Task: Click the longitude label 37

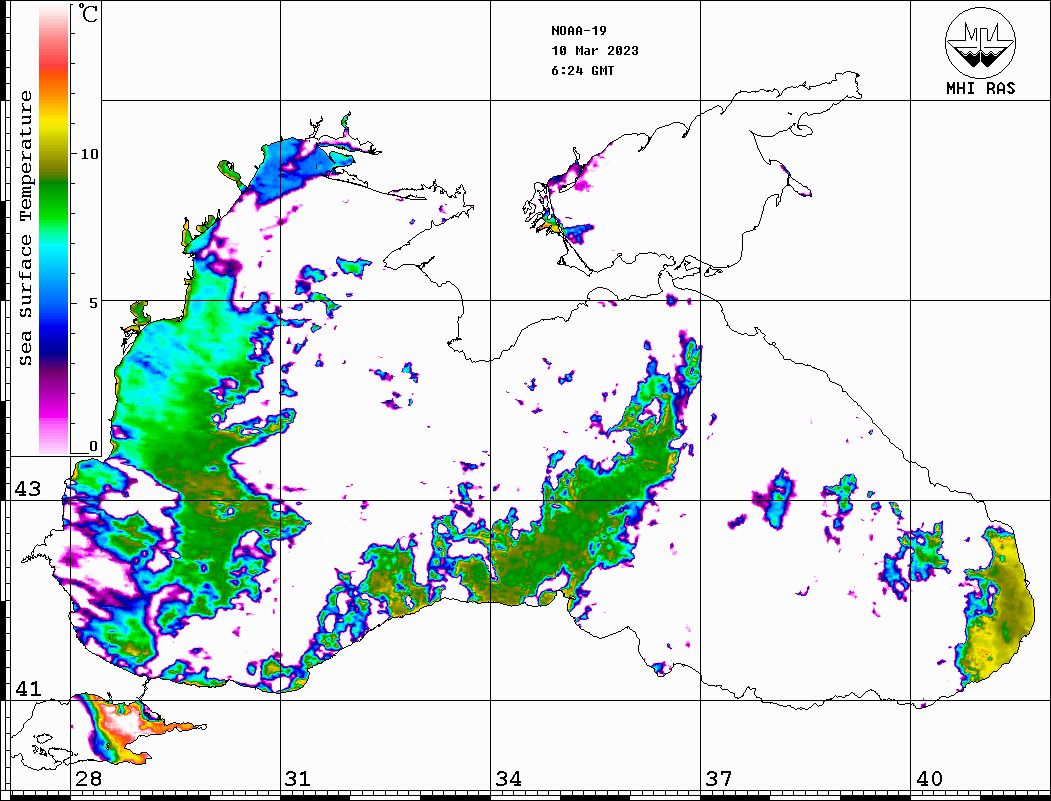Action: pos(719,779)
